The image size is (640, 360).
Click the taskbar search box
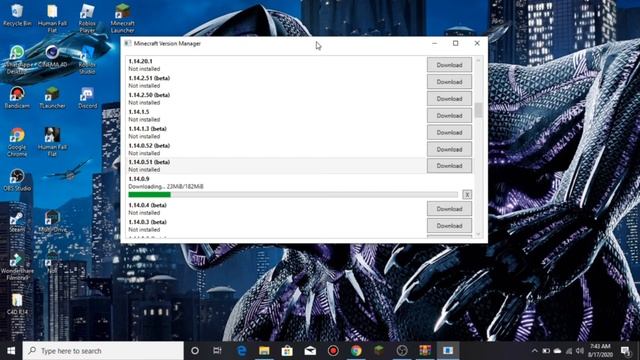coord(103,351)
